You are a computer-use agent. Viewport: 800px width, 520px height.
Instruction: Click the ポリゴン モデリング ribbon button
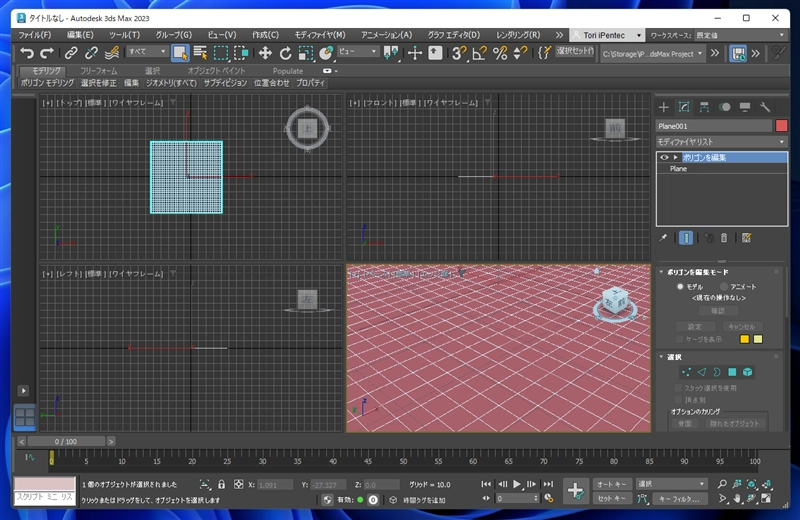tap(47, 83)
